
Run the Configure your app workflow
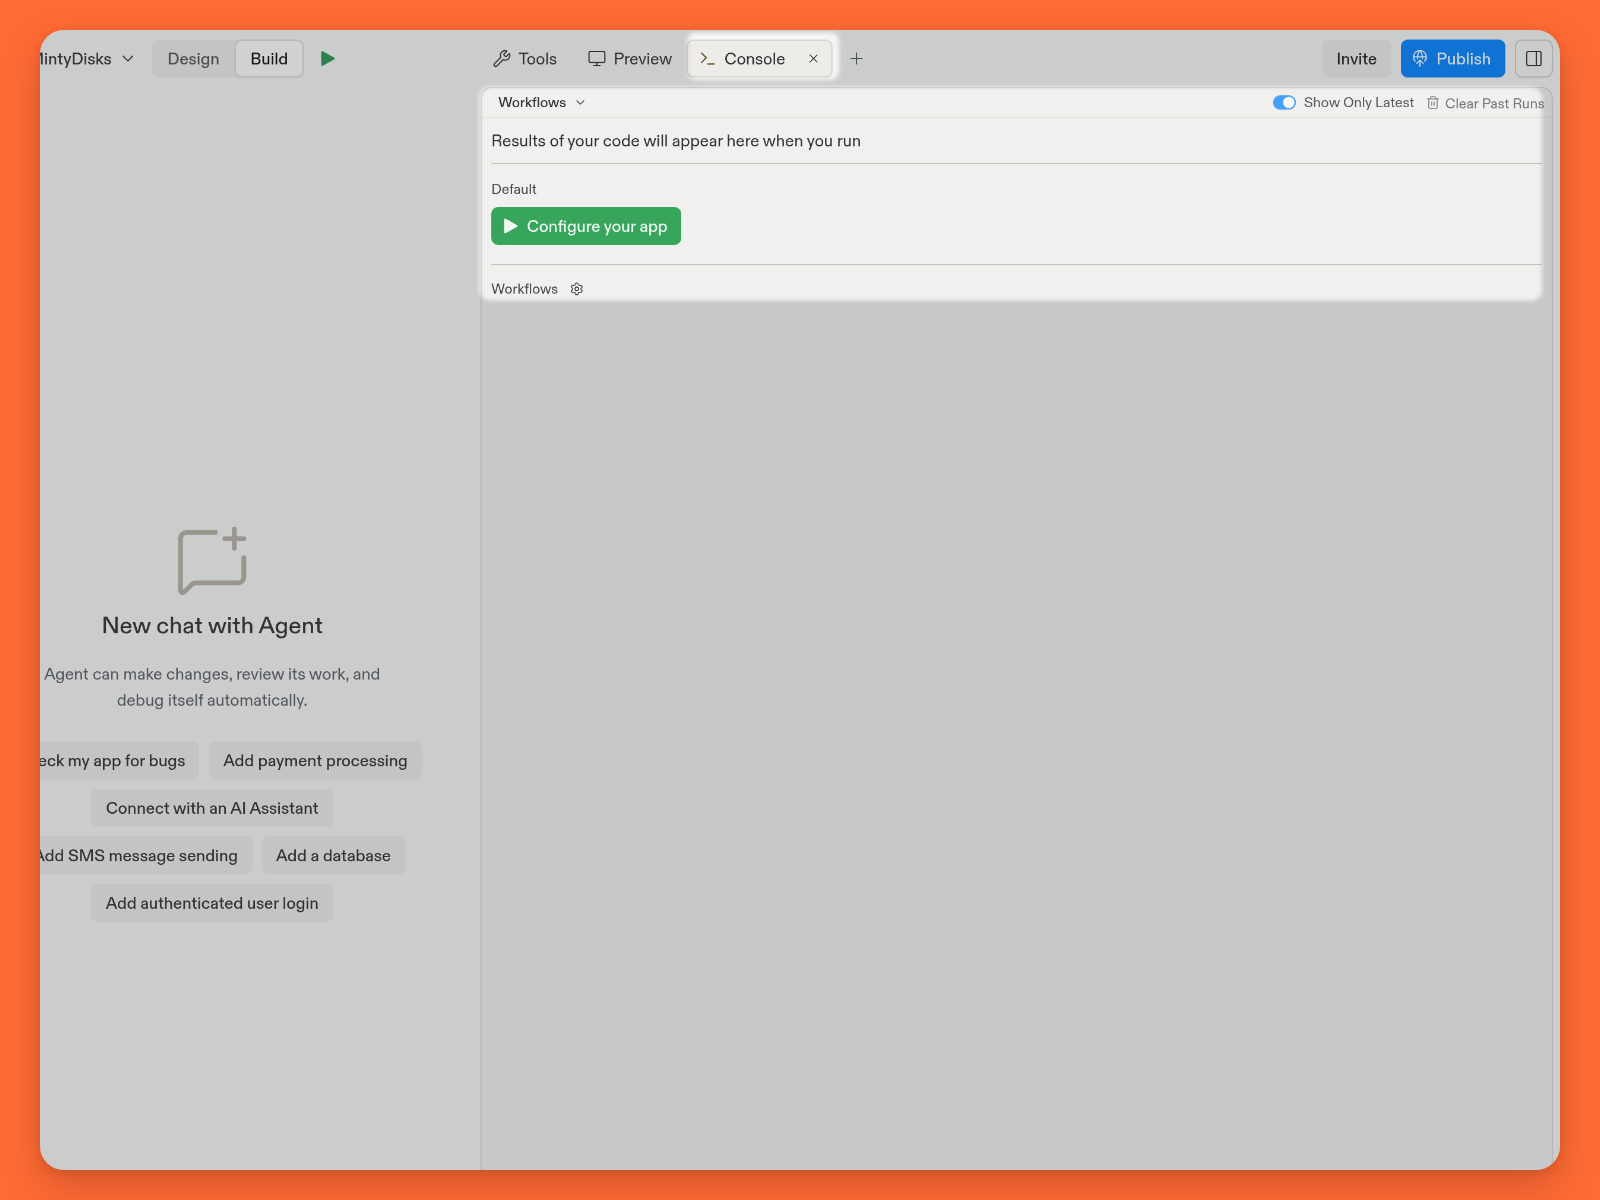click(586, 226)
